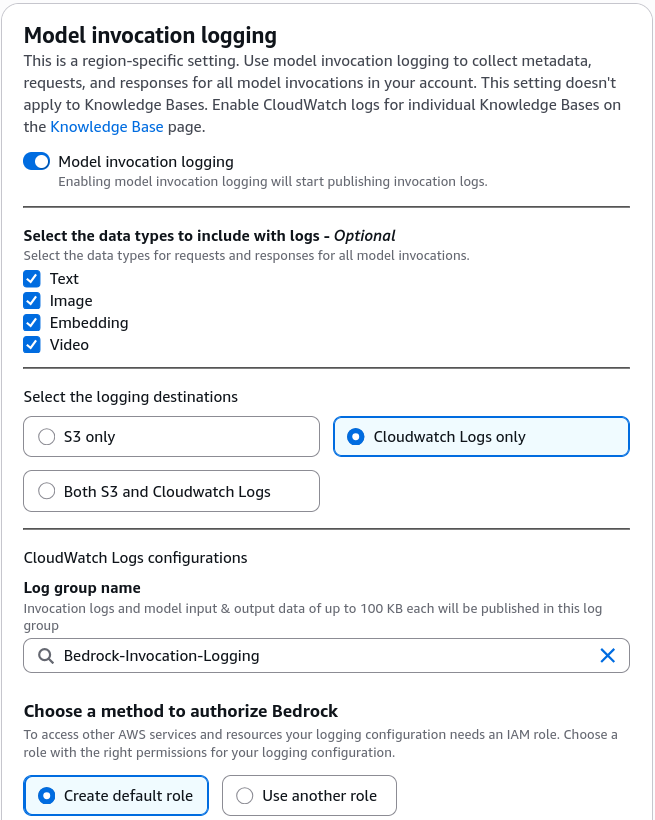Click the Video checkbox label text

click(x=69, y=345)
